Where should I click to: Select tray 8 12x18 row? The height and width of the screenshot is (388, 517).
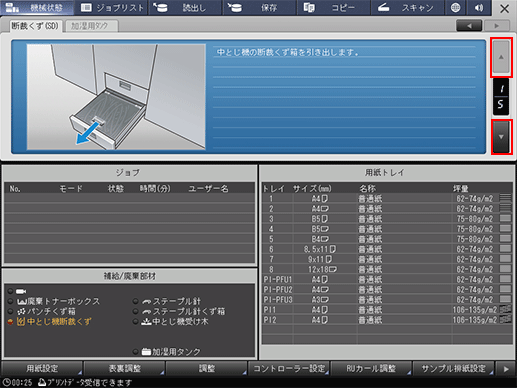coord(387,269)
